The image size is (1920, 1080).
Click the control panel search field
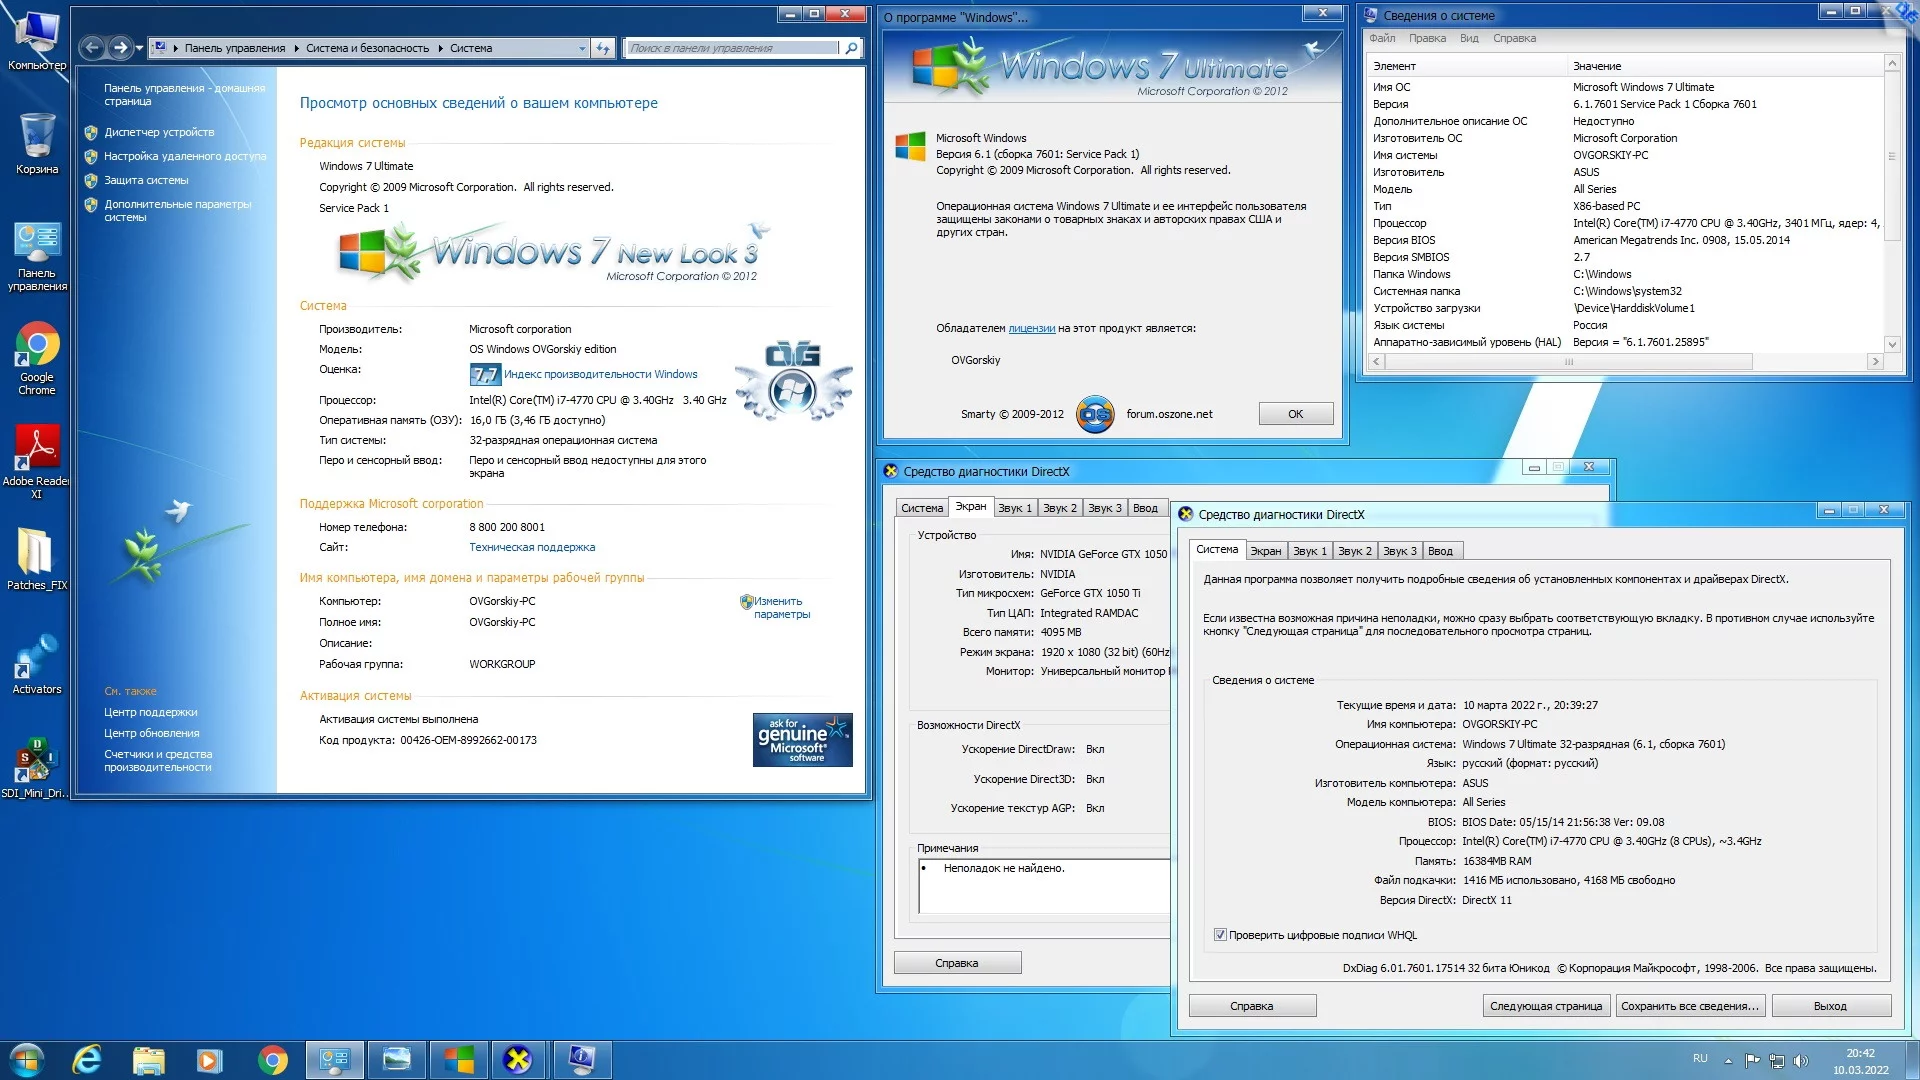733,48
